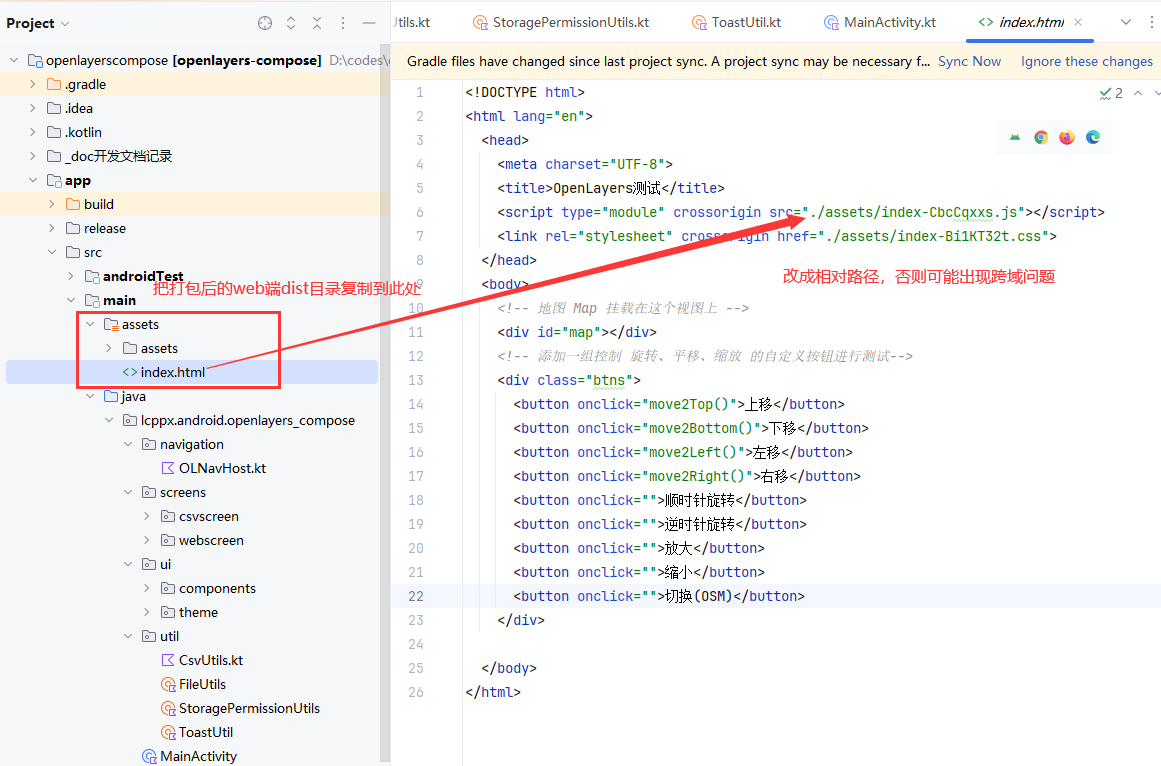Select index.html in project tree
Viewport: 1161px width, 766px height.
(x=192, y=372)
